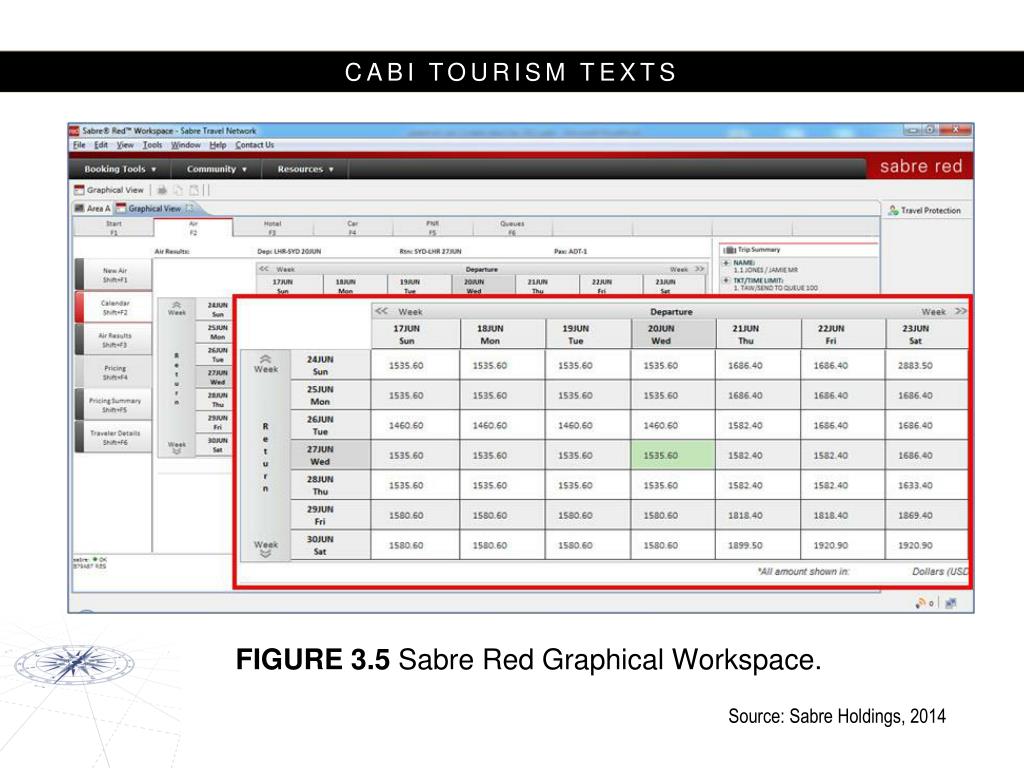
Task: Click the paste icon in the toolbar
Action: [x=194, y=190]
